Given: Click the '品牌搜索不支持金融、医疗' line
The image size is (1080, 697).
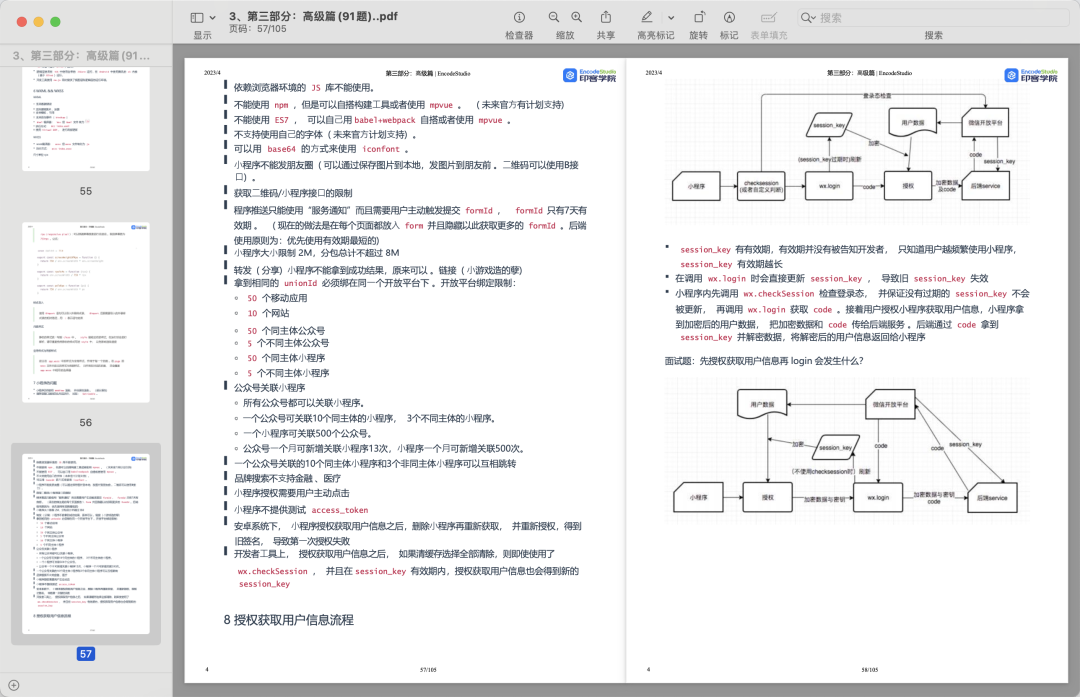Looking at the screenshot, I should [287, 478].
